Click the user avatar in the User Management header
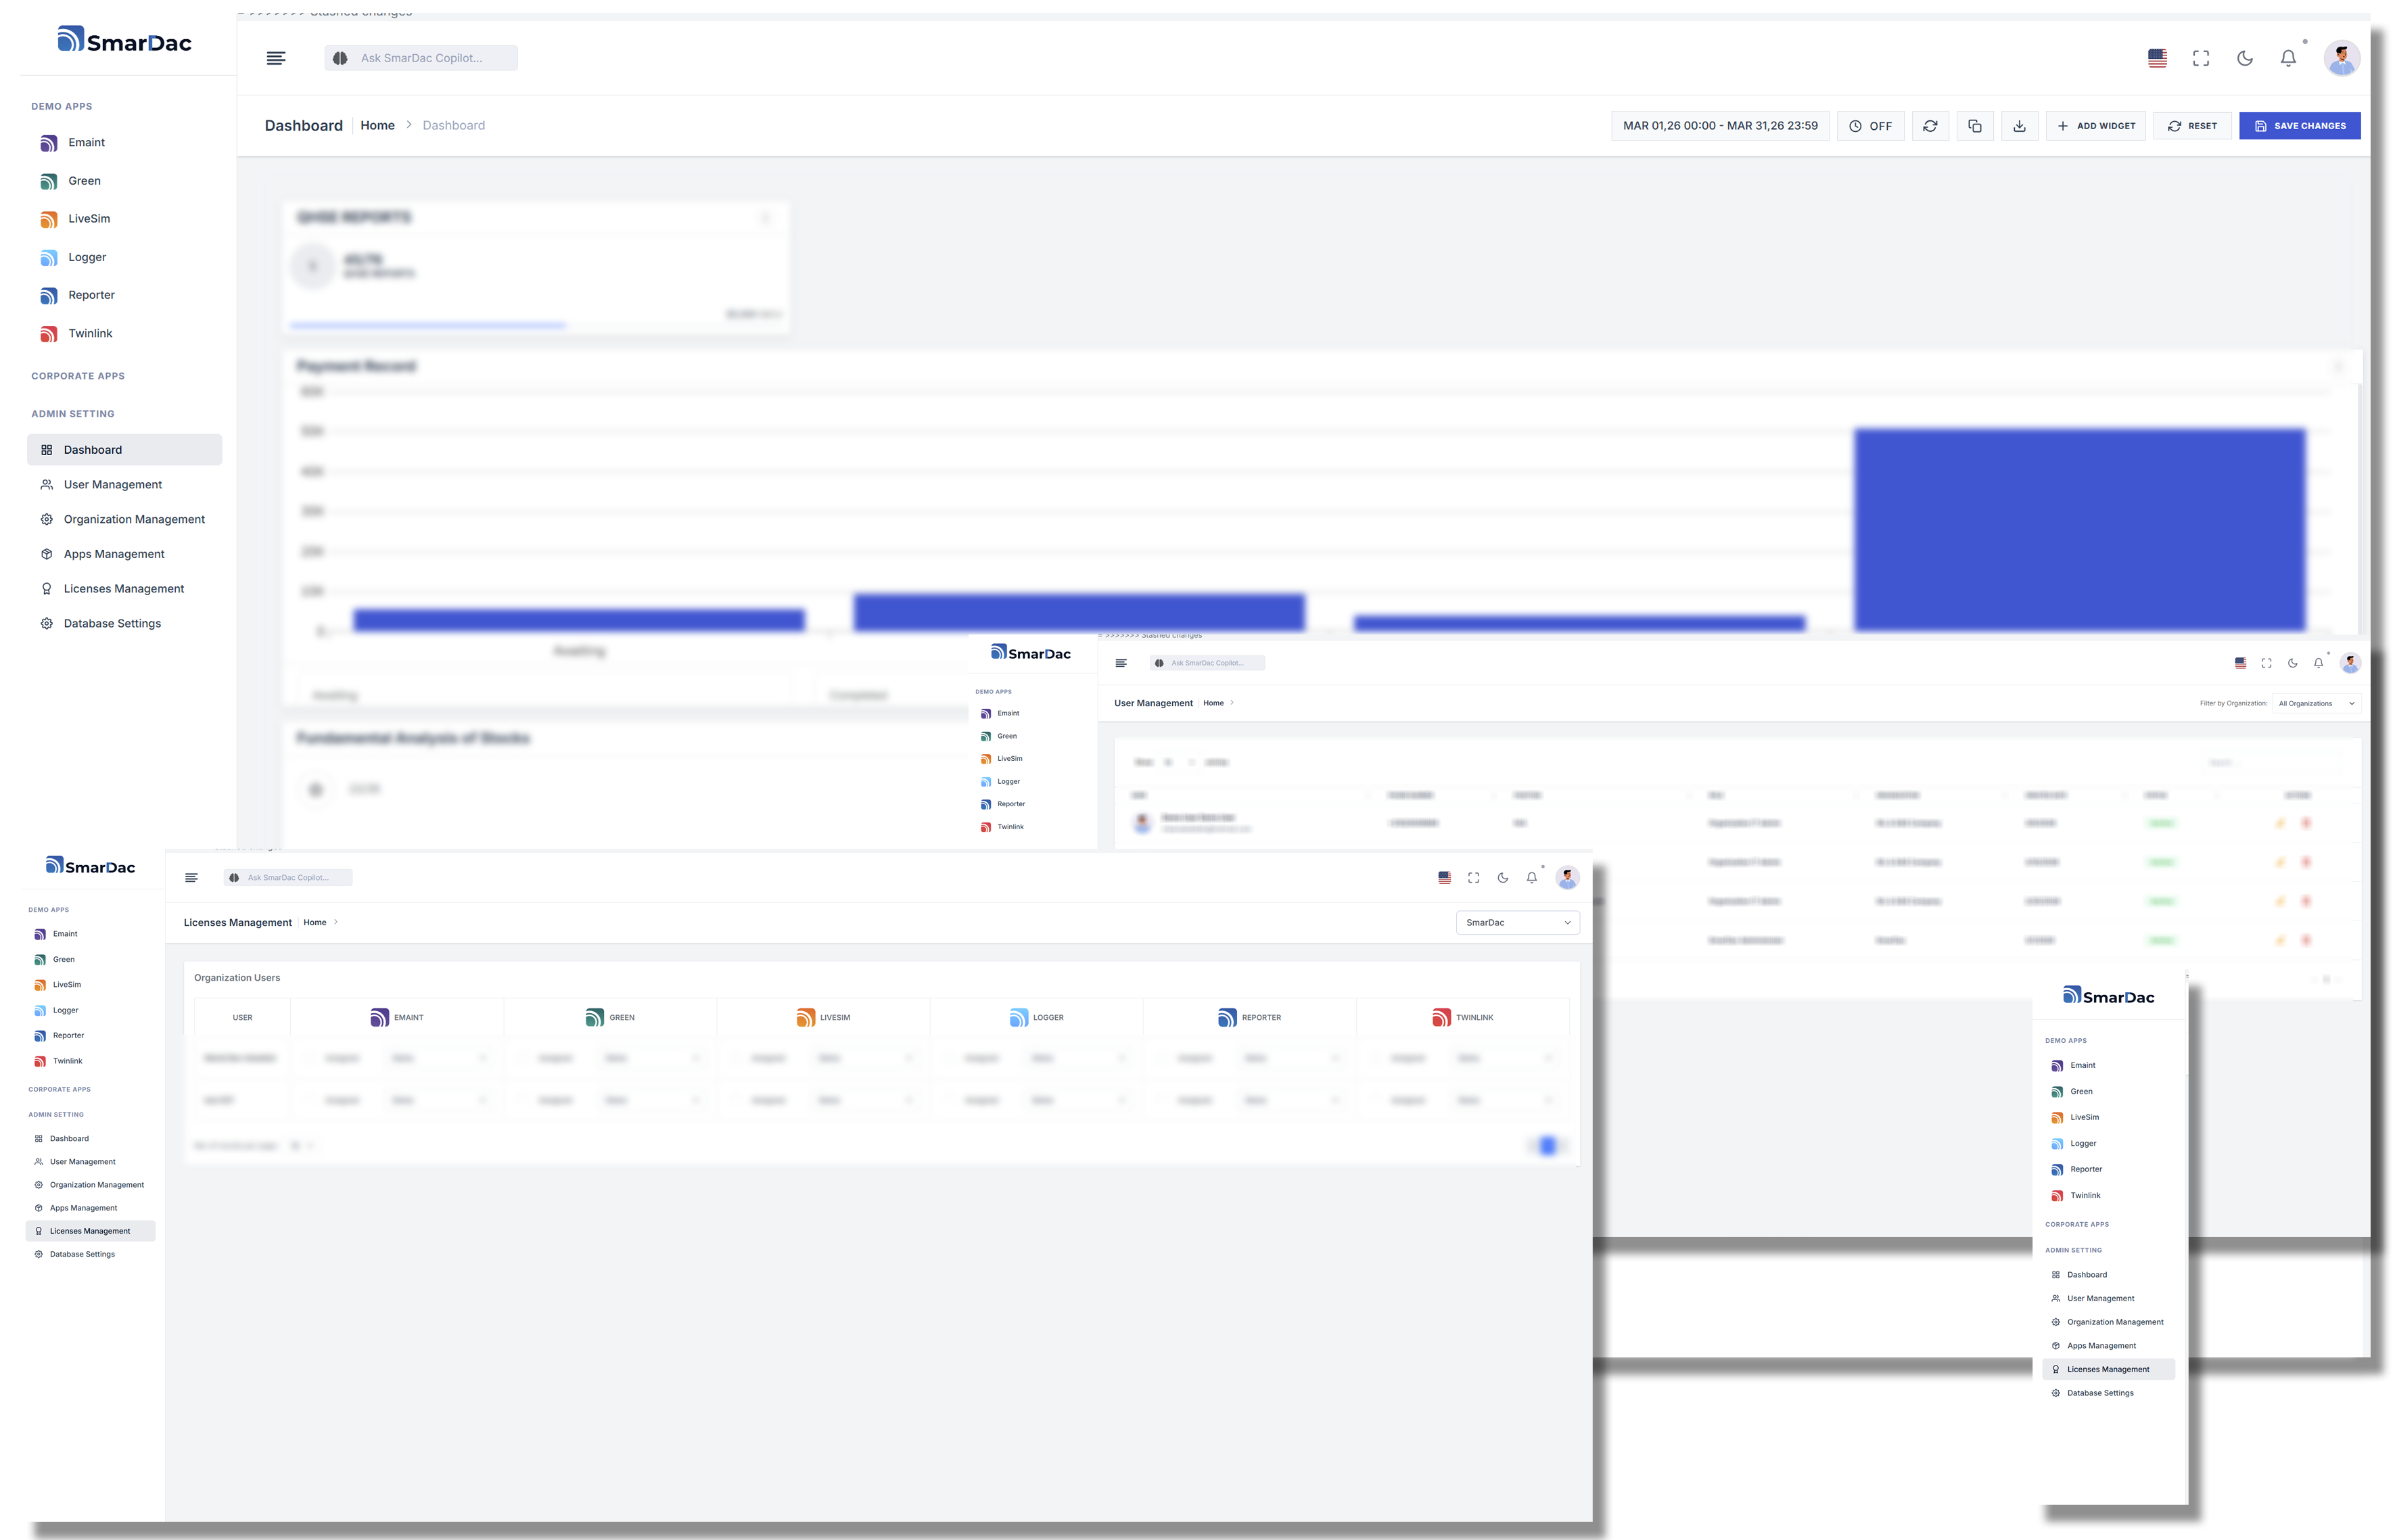This screenshot has width=2395, height=1540. [x=2351, y=663]
